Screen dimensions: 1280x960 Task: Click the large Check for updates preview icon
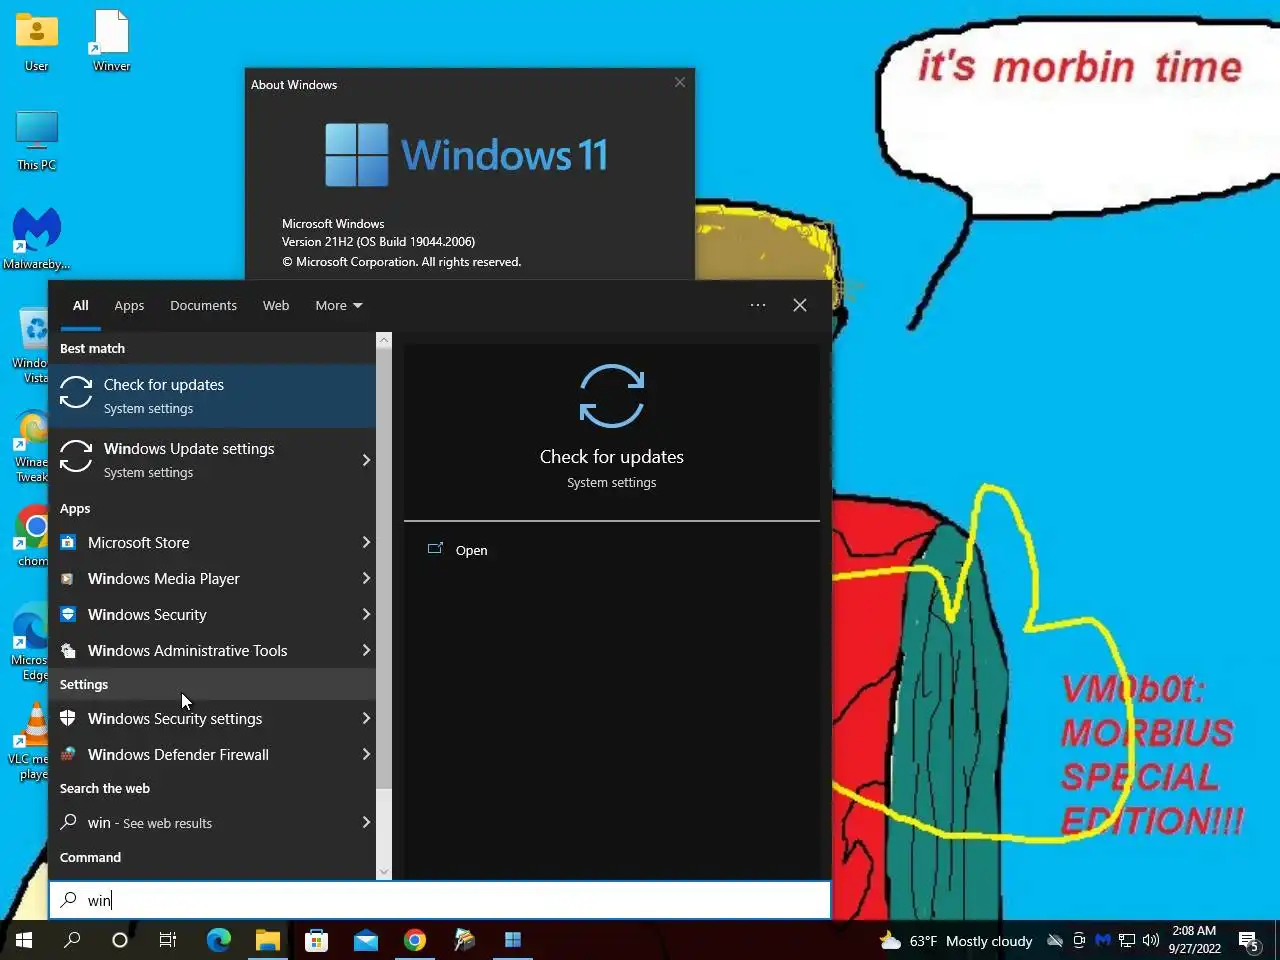[612, 396]
